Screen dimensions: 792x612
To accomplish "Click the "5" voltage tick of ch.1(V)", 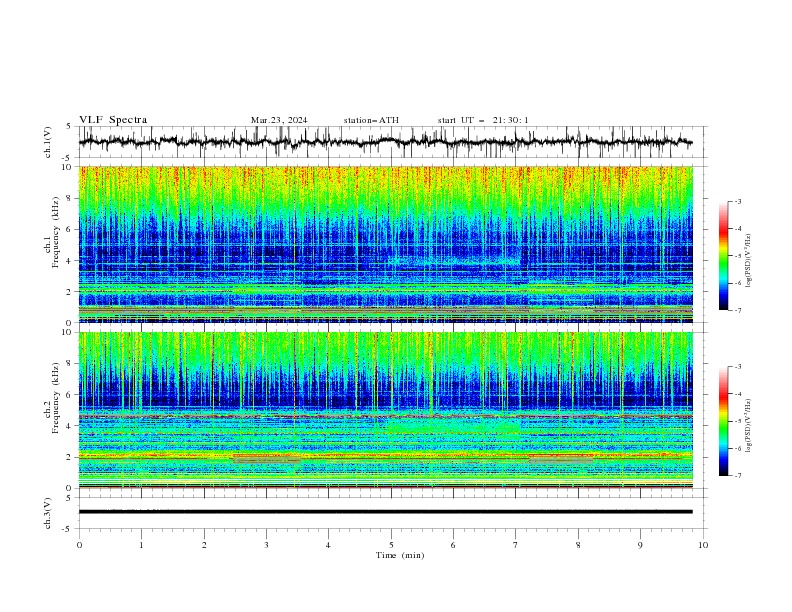I will point(69,126).
